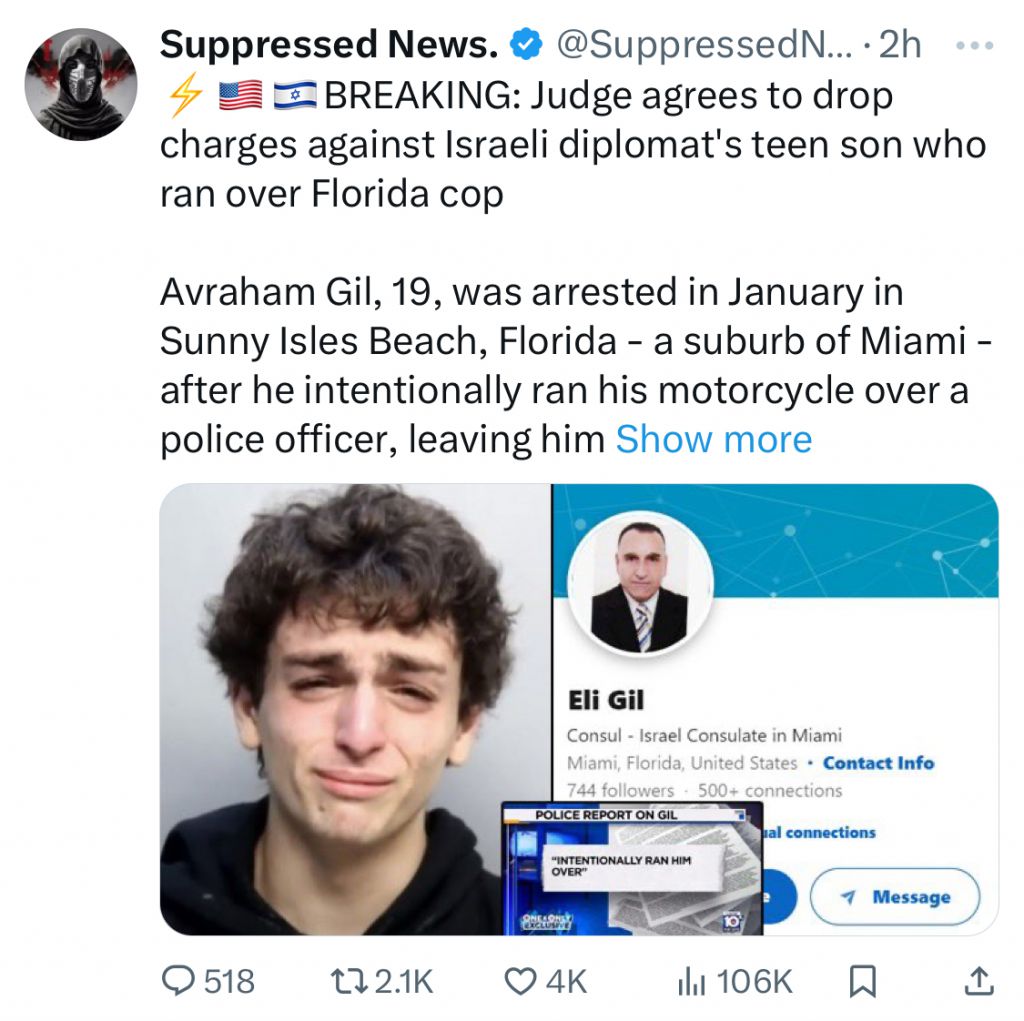Click the Message button in image

pyautogui.click(x=894, y=897)
